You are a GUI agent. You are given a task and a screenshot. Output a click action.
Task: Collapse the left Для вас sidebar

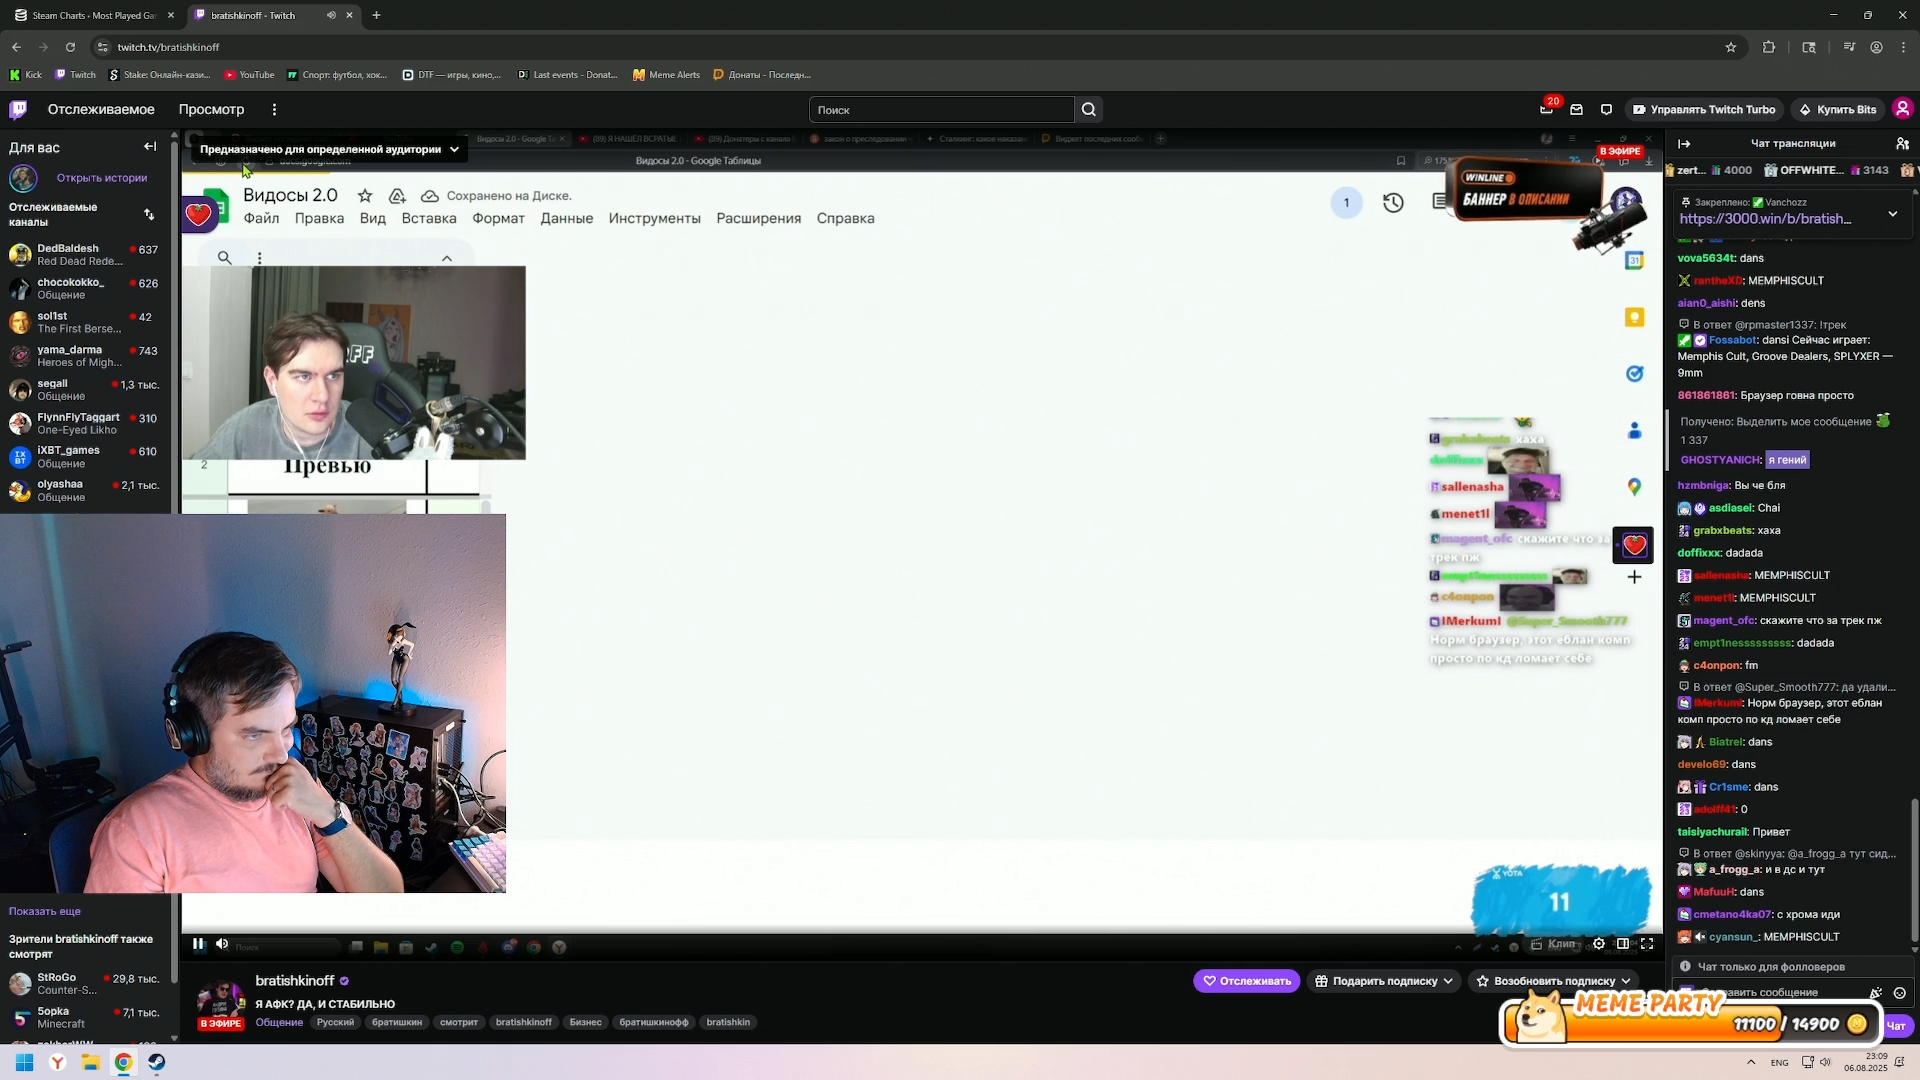150,147
